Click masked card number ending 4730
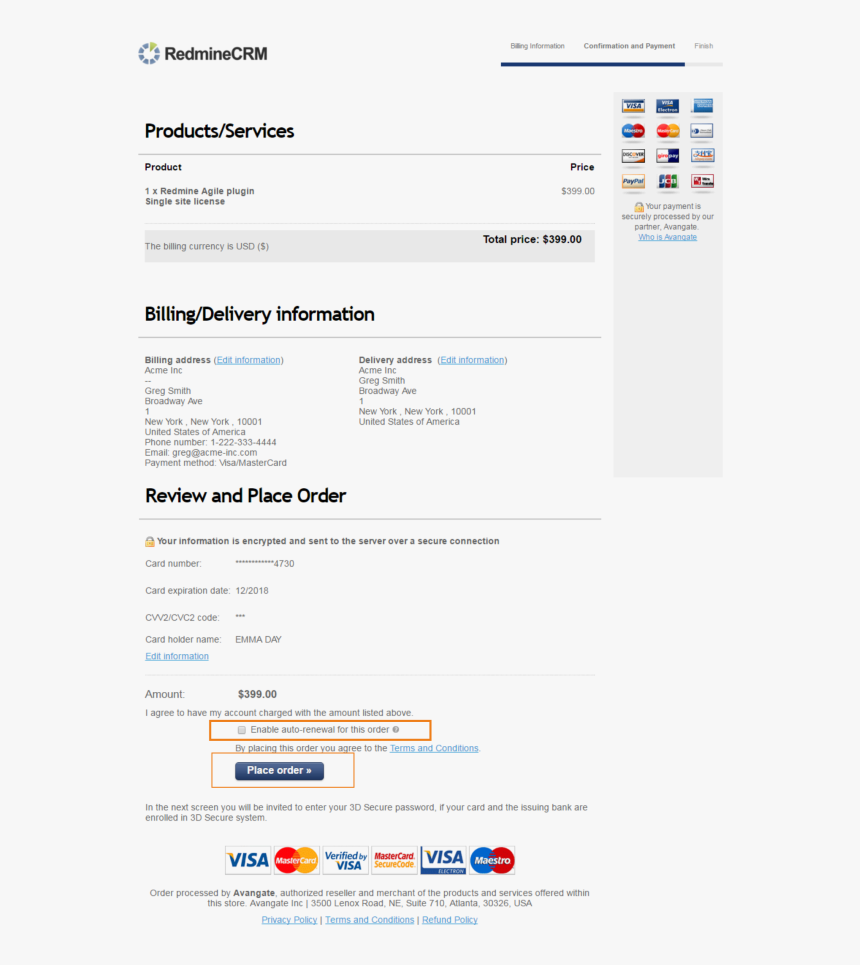 [265, 564]
